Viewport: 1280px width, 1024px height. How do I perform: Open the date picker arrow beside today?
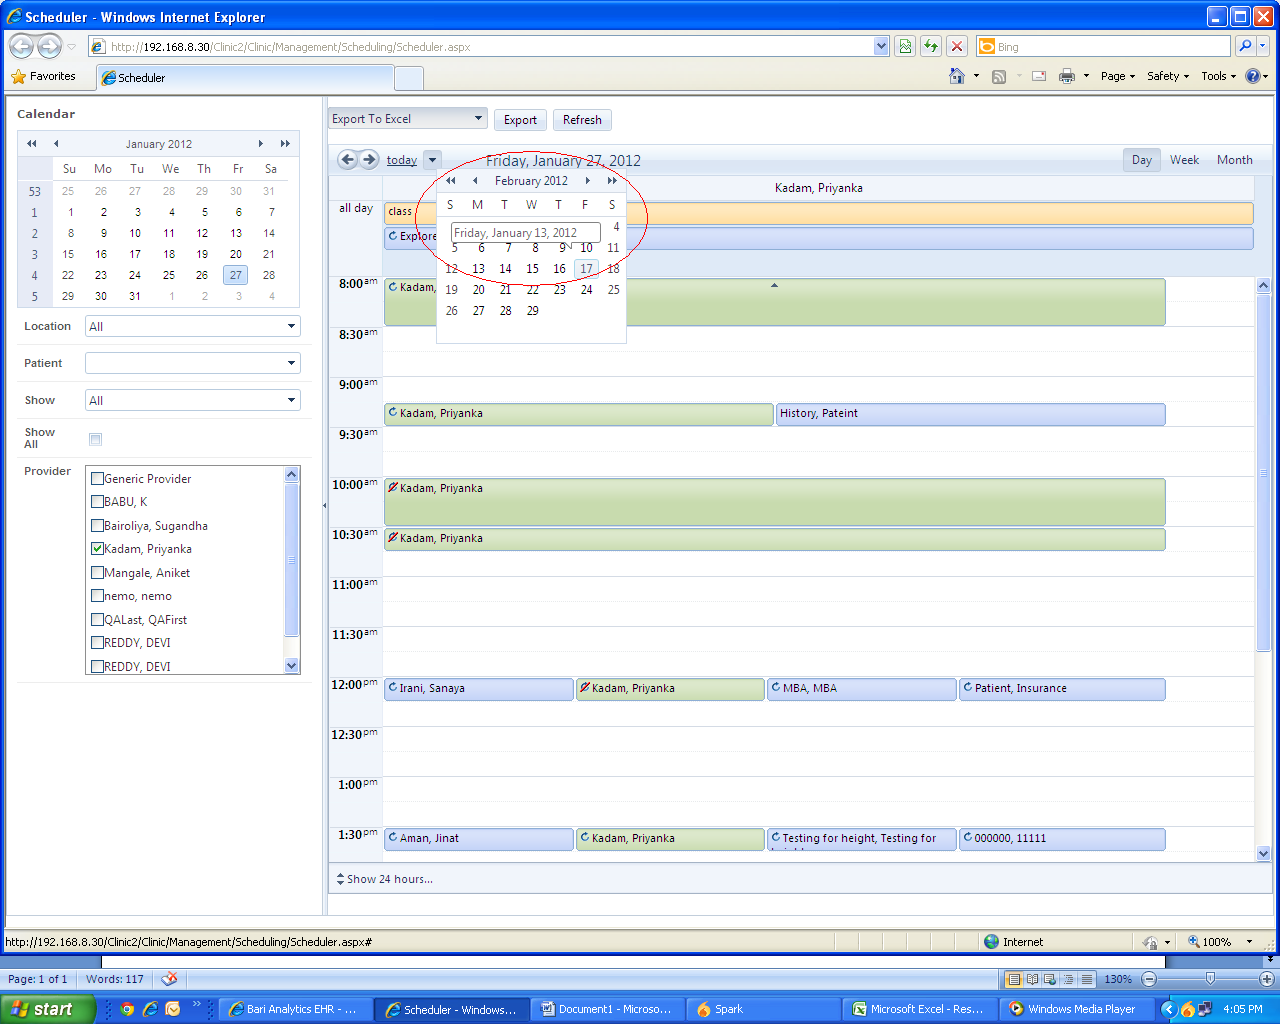[x=432, y=160]
